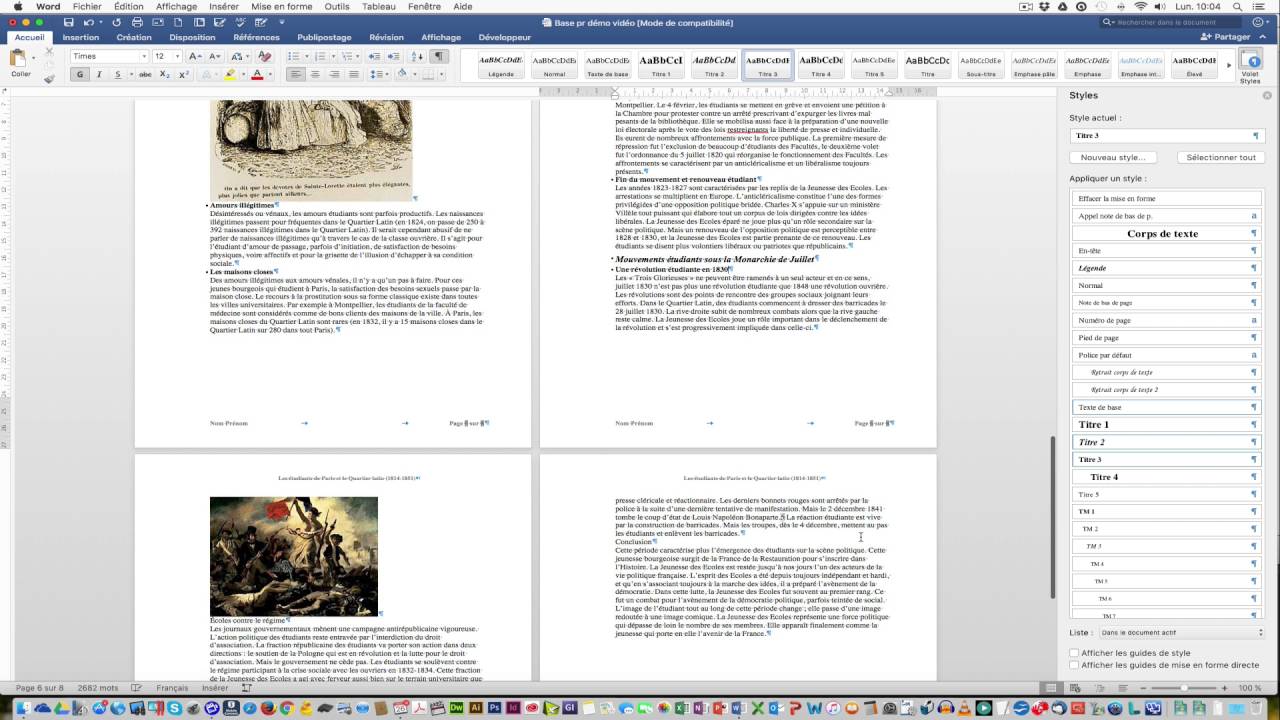The height and width of the screenshot is (720, 1280).
Task: Click the undo arrow in the title bar
Action: tap(90, 22)
